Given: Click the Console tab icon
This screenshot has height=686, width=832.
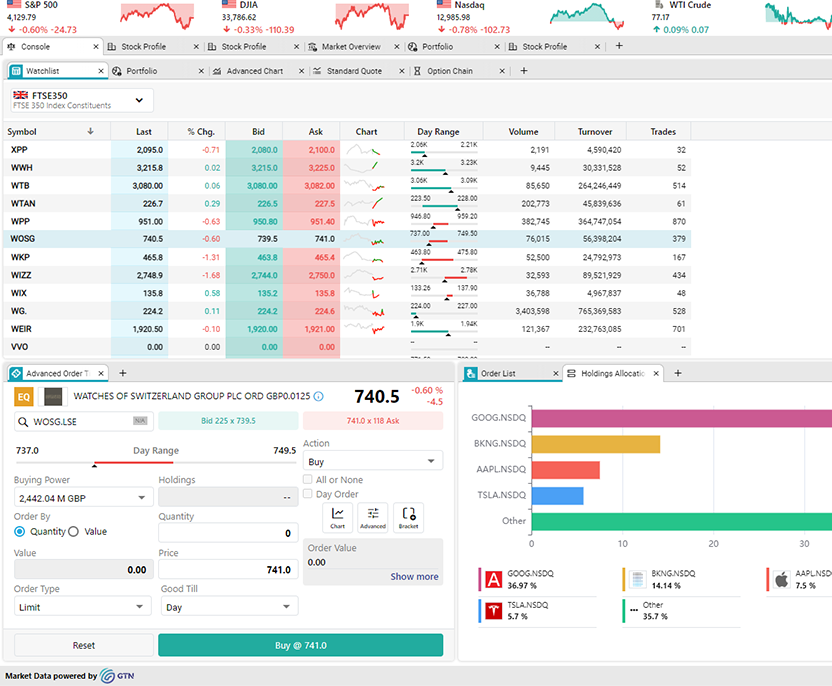Looking at the screenshot, I should click(x=11, y=47).
